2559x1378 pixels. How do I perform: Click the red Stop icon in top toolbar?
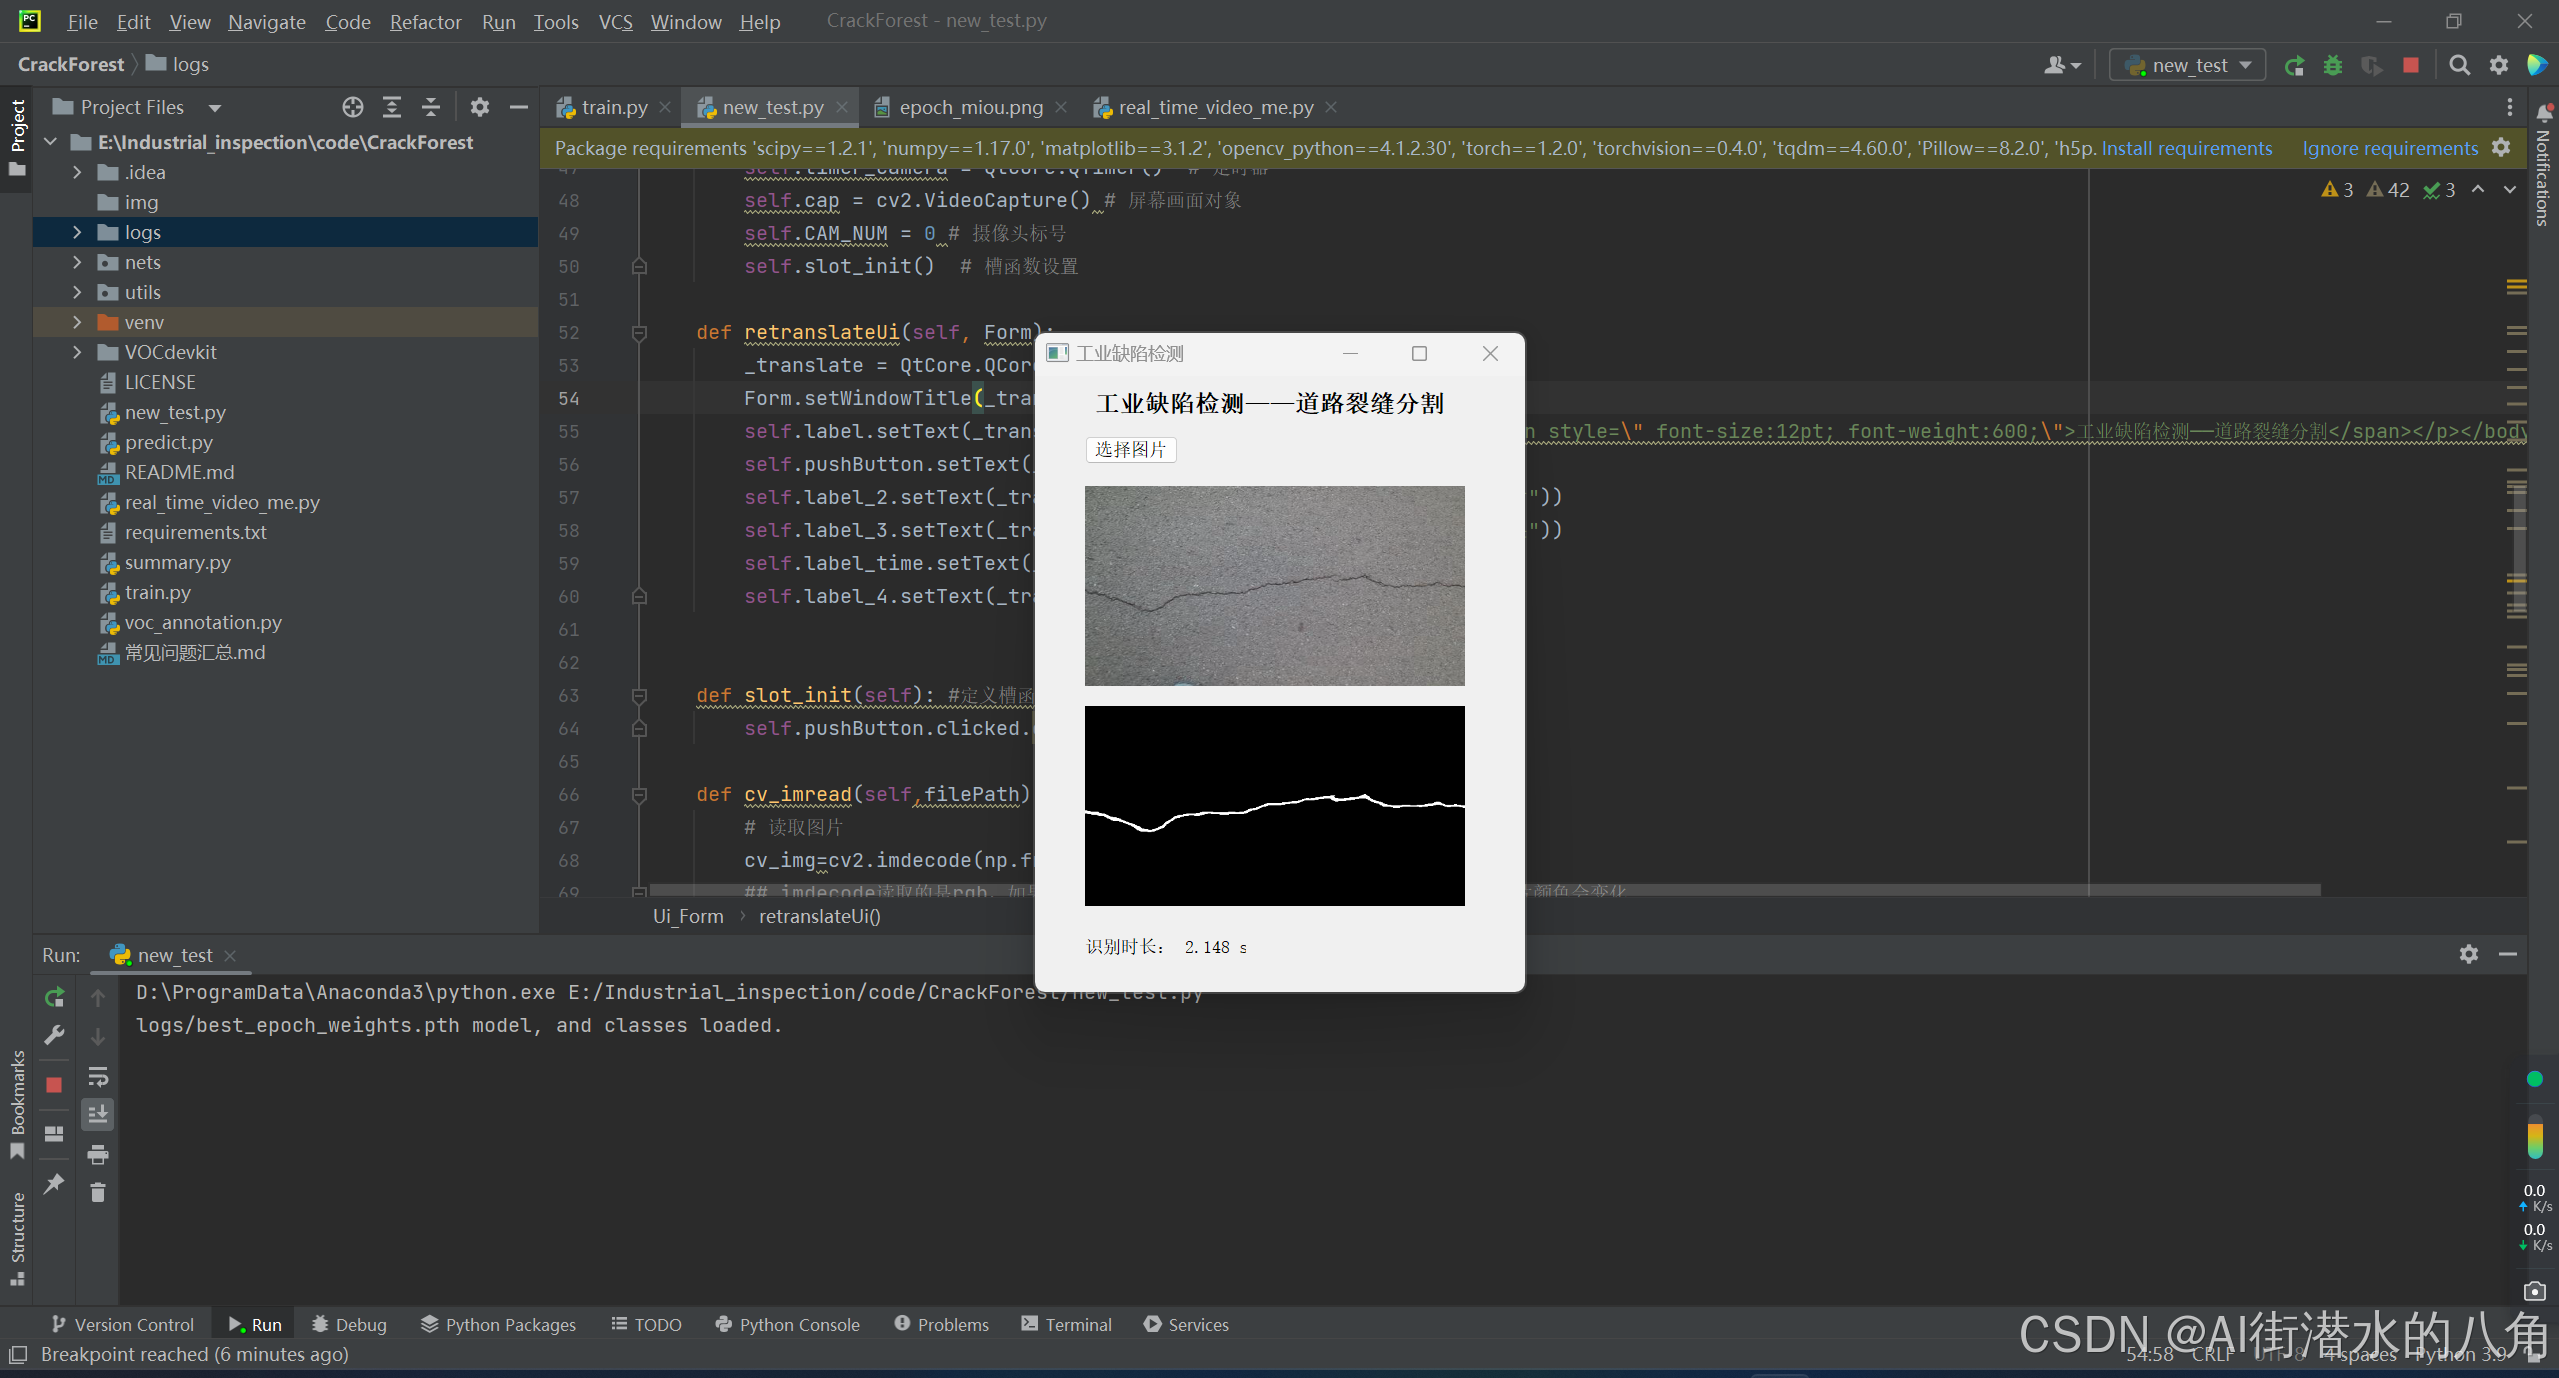2411,65
